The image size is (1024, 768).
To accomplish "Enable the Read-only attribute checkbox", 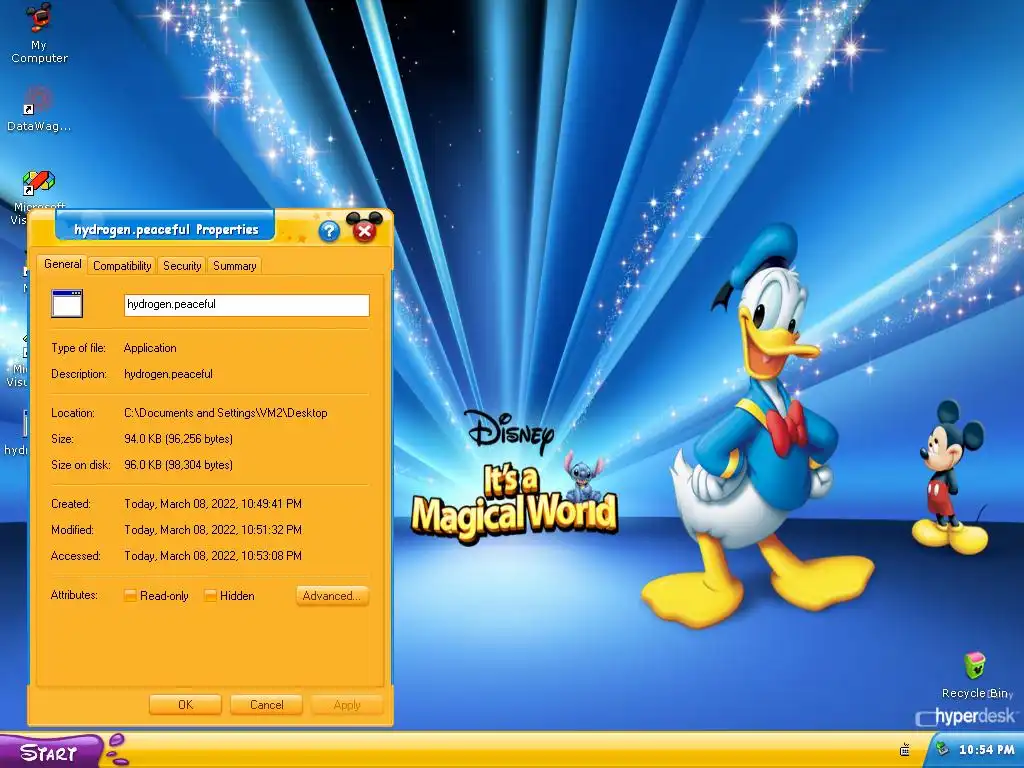I will (x=130, y=596).
